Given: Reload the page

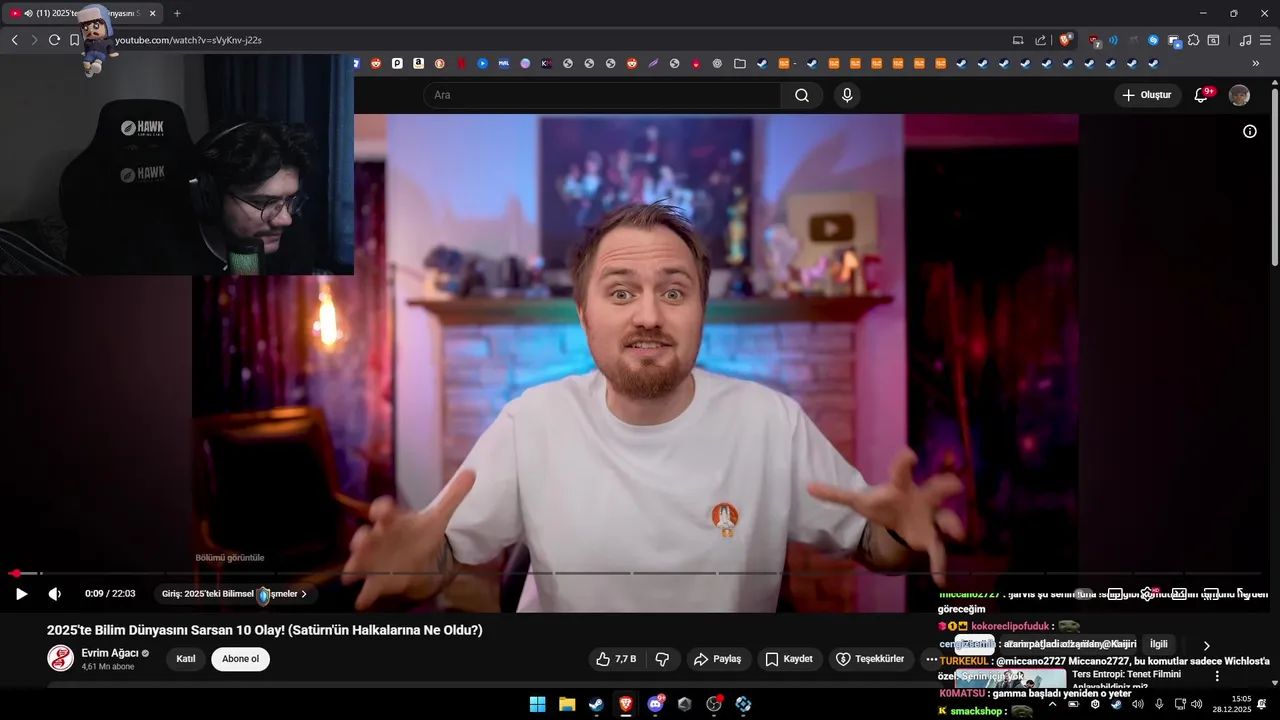Looking at the screenshot, I should 54,40.
